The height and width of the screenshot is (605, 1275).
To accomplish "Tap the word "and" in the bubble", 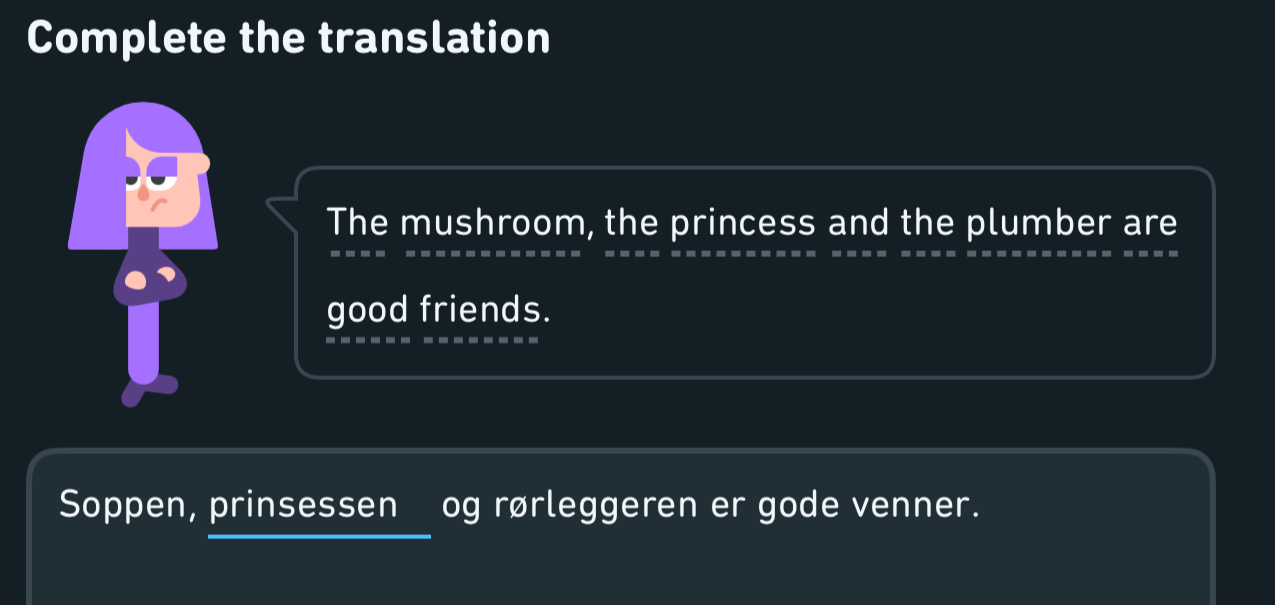I will point(858,222).
